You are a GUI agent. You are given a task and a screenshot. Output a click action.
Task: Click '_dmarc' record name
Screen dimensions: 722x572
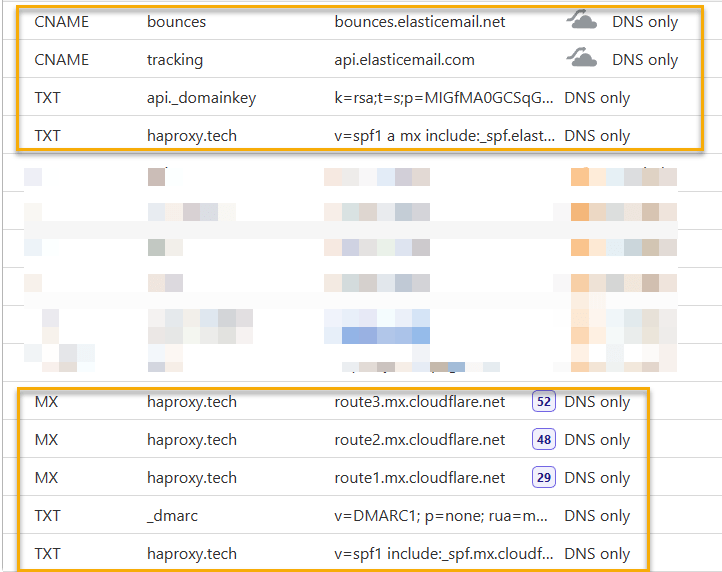[172, 516]
